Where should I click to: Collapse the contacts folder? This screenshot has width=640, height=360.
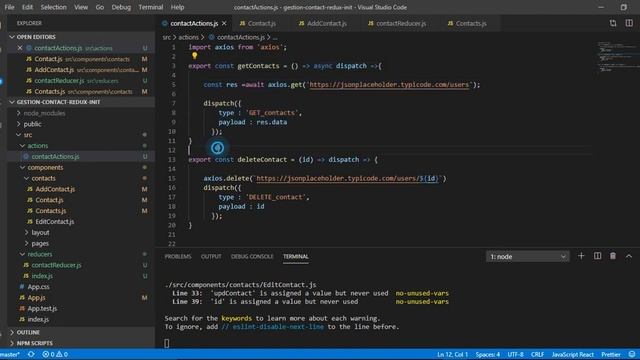[x=43, y=178]
